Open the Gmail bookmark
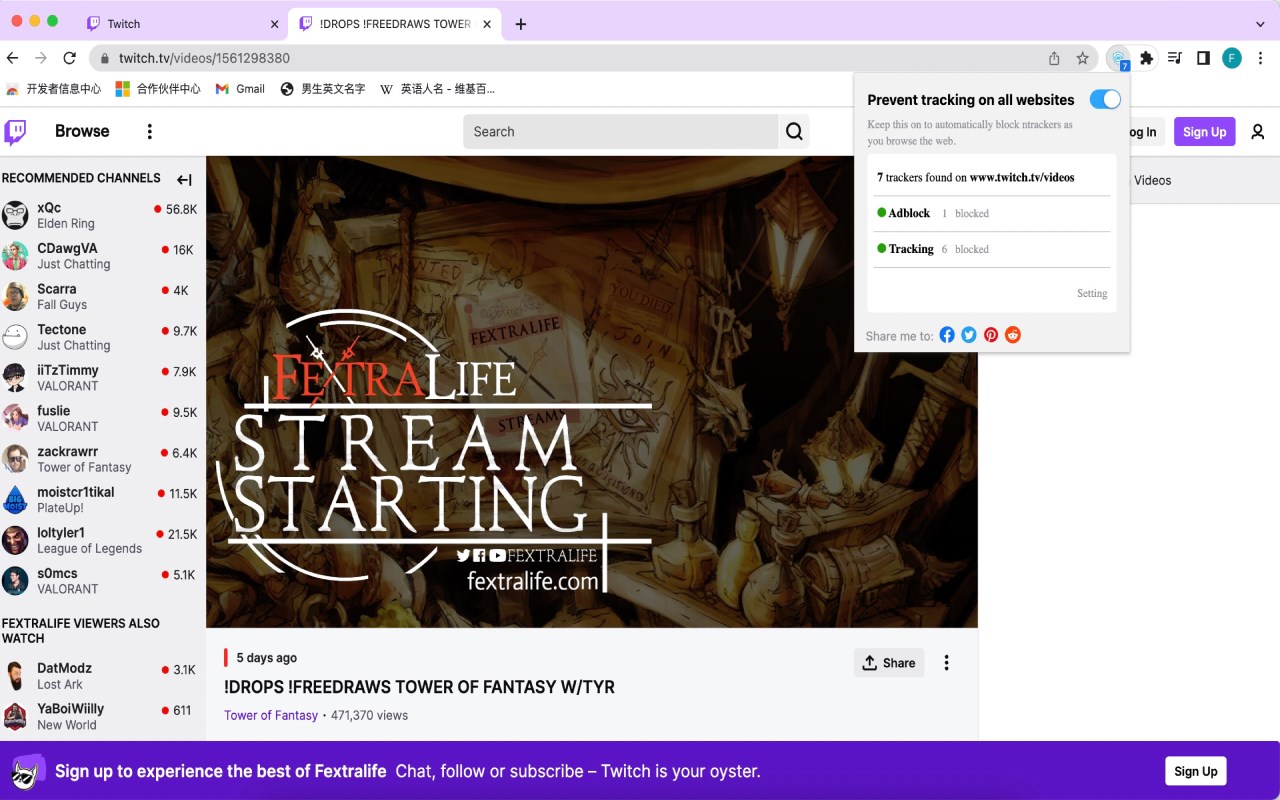Viewport: 1280px width, 800px height. (240, 89)
